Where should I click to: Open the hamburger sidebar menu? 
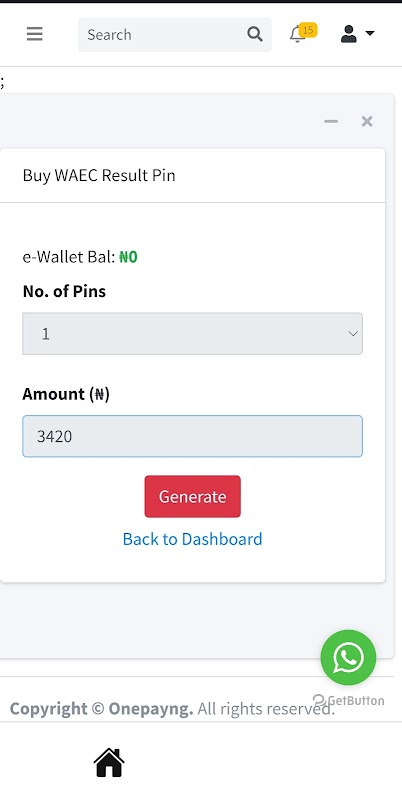35,34
